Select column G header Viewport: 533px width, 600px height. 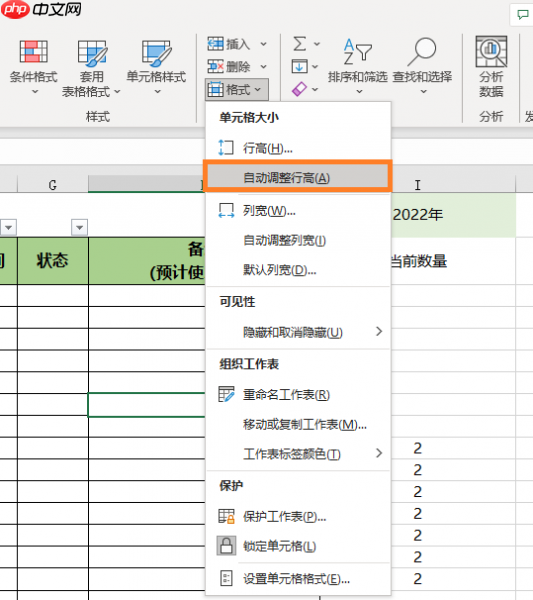coord(53,184)
